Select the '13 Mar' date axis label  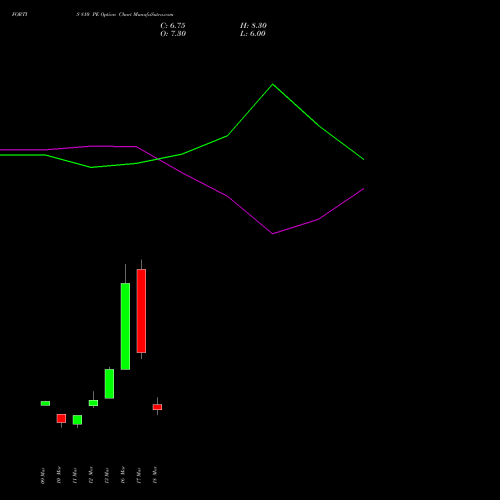pyautogui.click(x=107, y=475)
